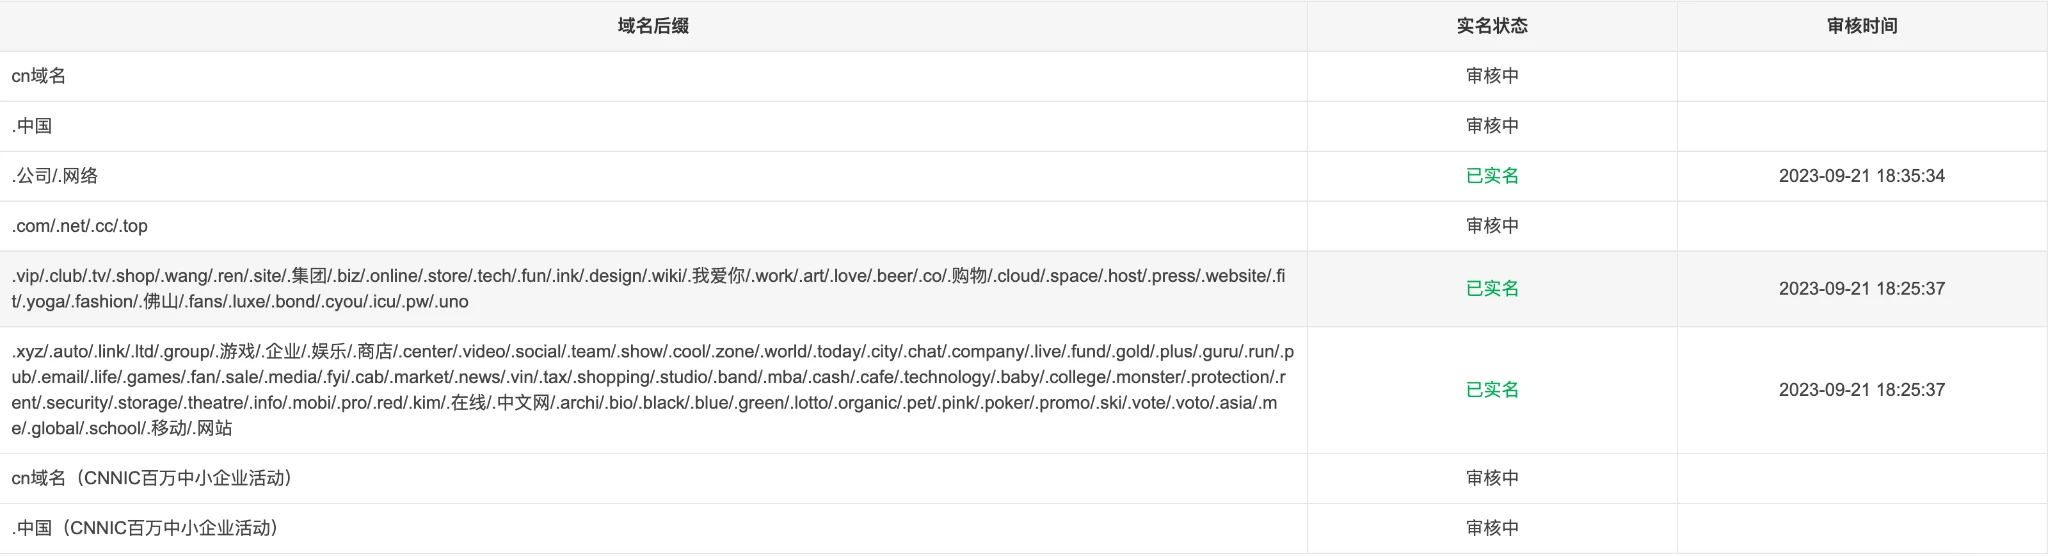This screenshot has width=2048, height=556.
Task: Click the 域名后缀 column header
Action: coord(653,26)
